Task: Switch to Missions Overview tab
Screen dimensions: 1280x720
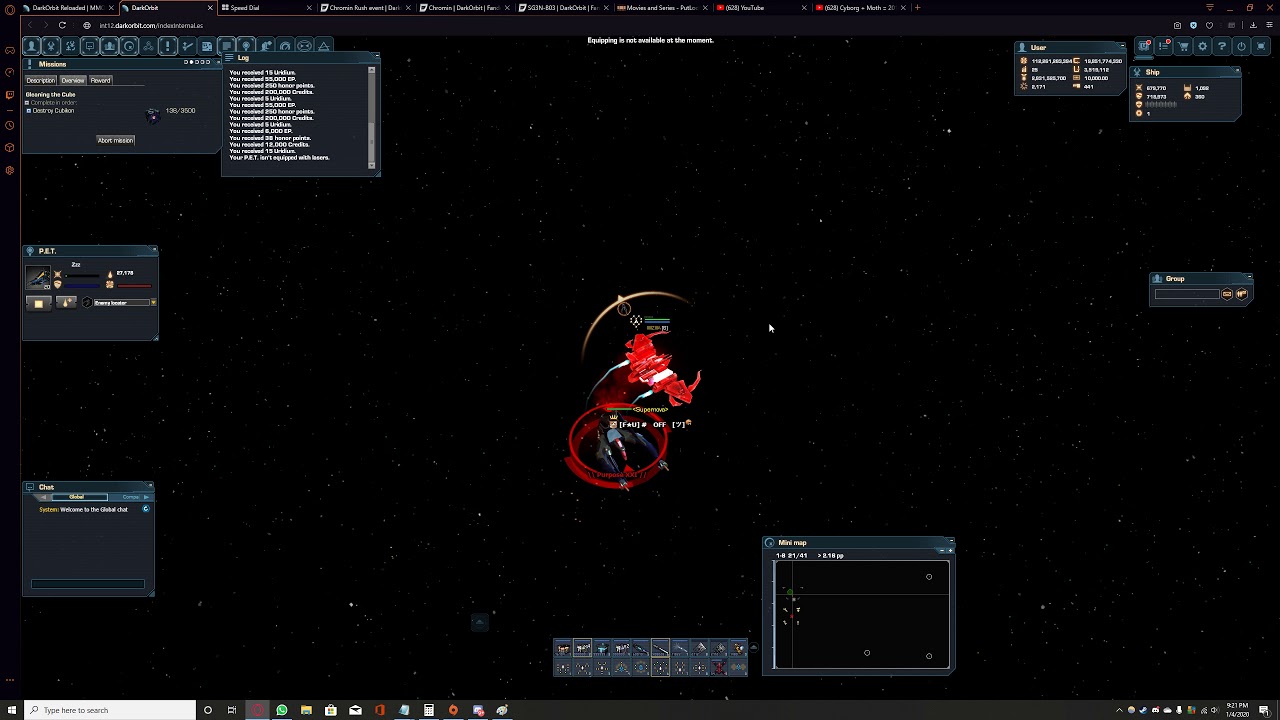Action: tap(73, 80)
